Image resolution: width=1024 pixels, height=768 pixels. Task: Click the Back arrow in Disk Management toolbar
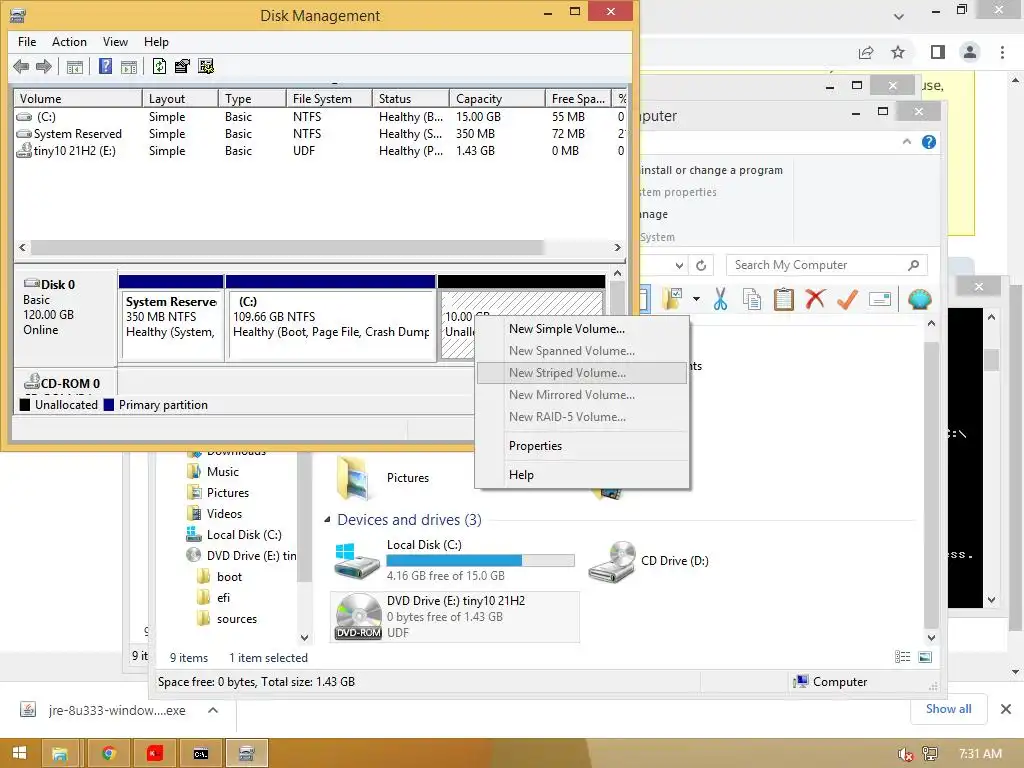pos(21,66)
